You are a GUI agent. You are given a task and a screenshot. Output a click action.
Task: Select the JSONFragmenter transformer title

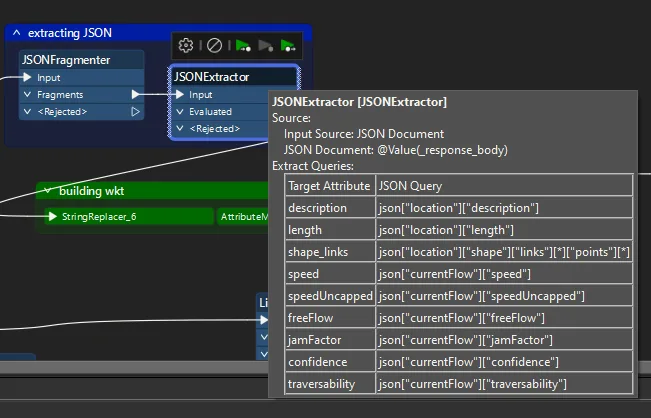(66, 60)
